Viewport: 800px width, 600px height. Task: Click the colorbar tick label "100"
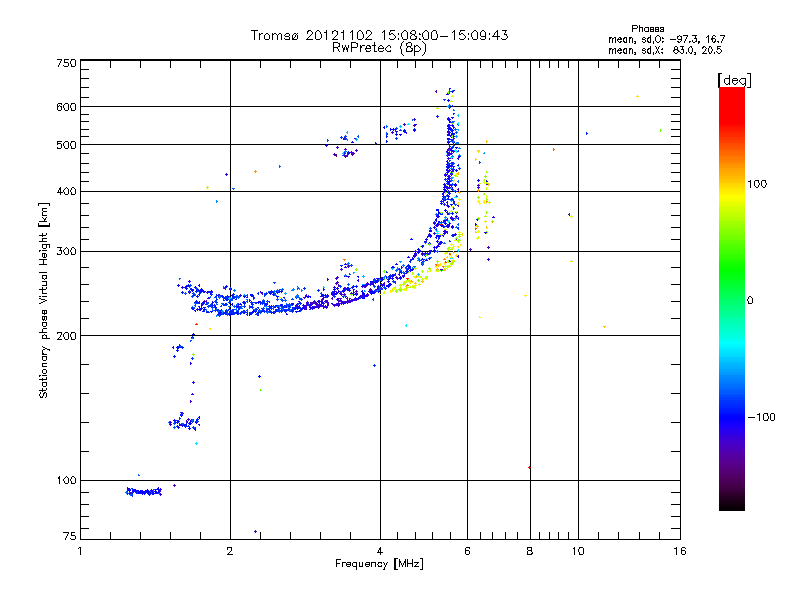pyautogui.click(x=757, y=184)
